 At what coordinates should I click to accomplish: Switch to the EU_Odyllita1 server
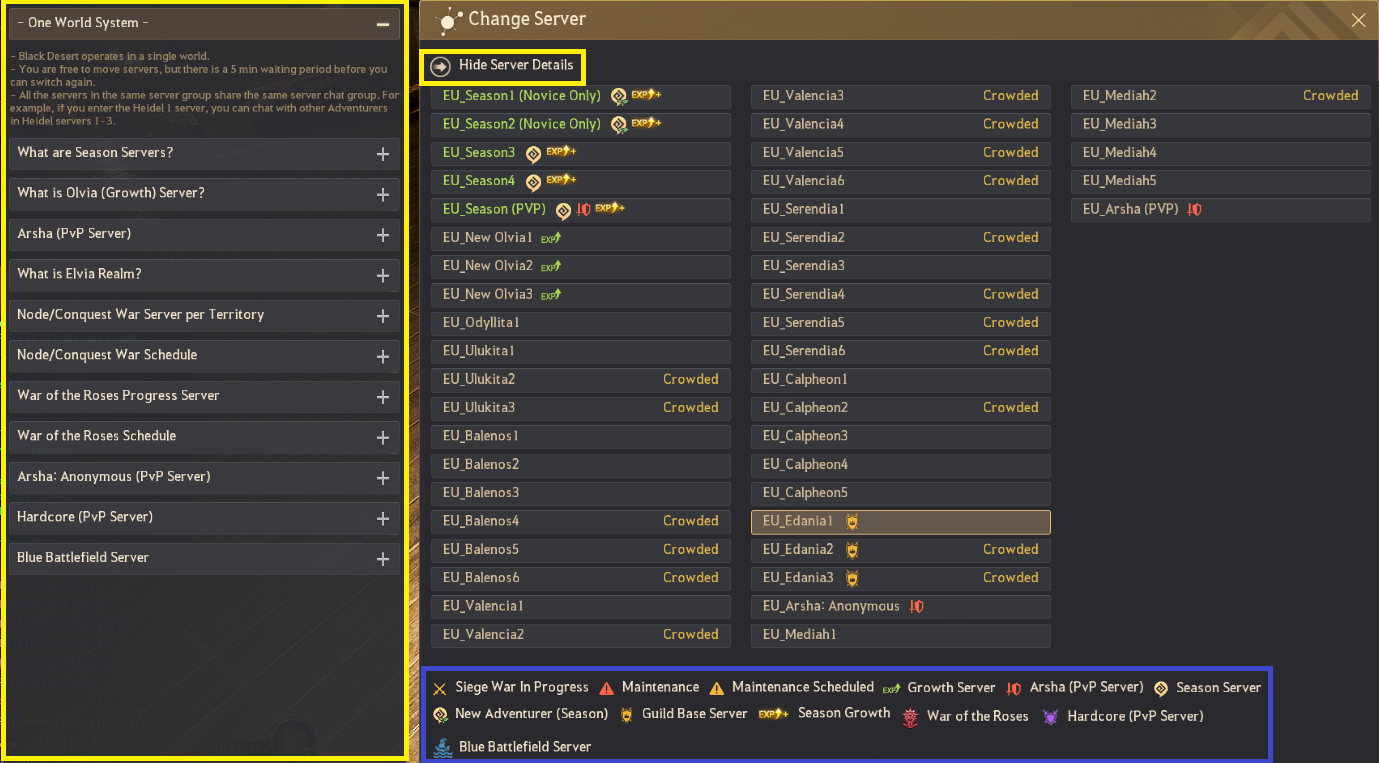pyautogui.click(x=581, y=323)
